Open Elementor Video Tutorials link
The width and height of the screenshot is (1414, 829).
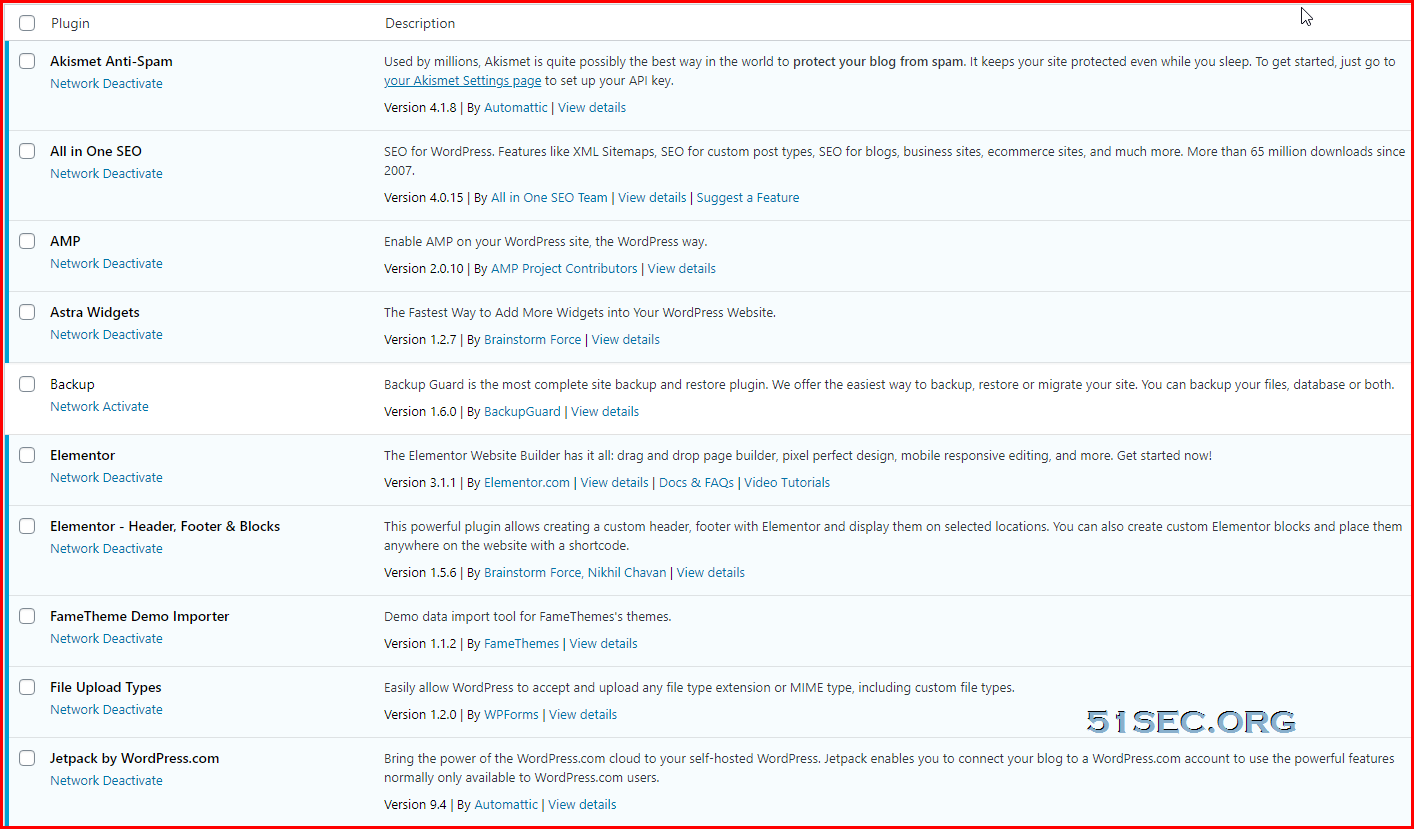pyautogui.click(x=787, y=483)
